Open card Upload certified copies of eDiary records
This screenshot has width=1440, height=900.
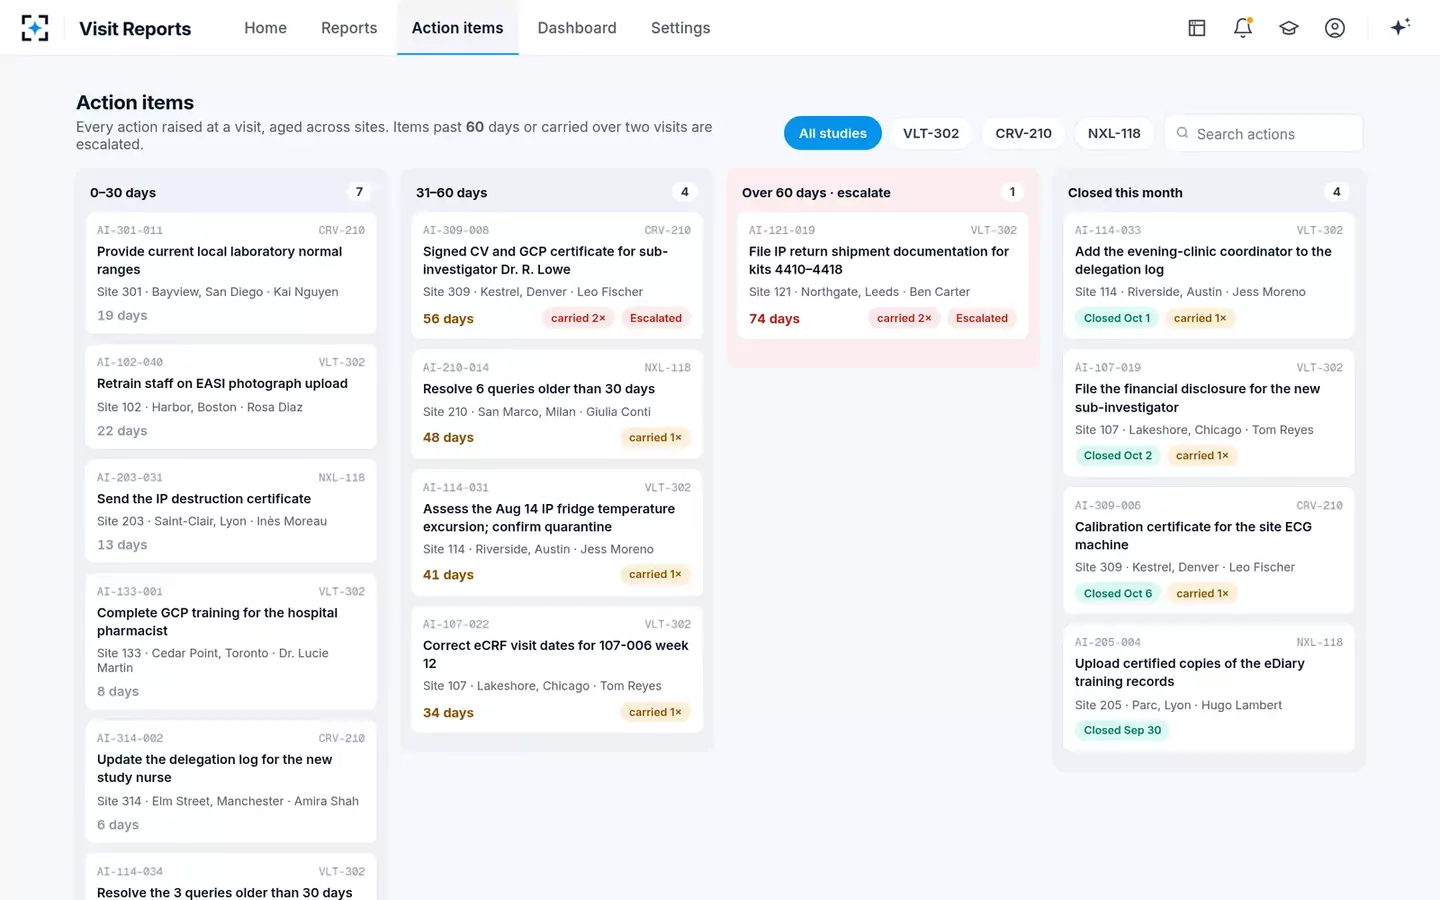coord(1209,688)
